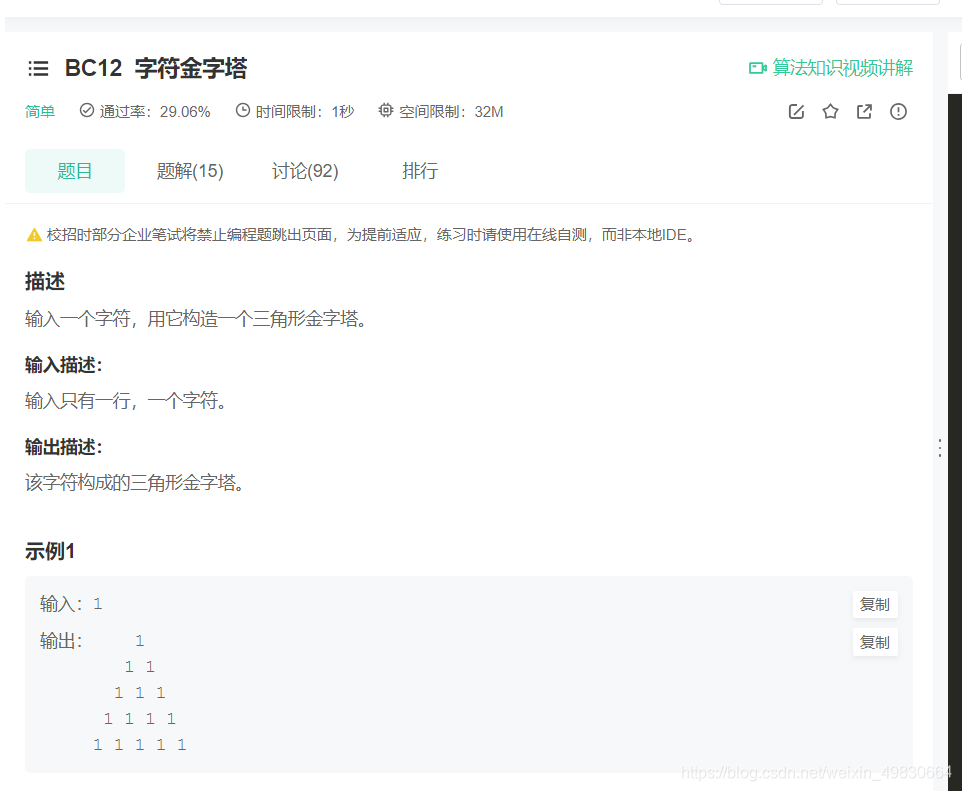Click the pass rate checkmark icon
This screenshot has height=791, width=962.
tap(87, 110)
